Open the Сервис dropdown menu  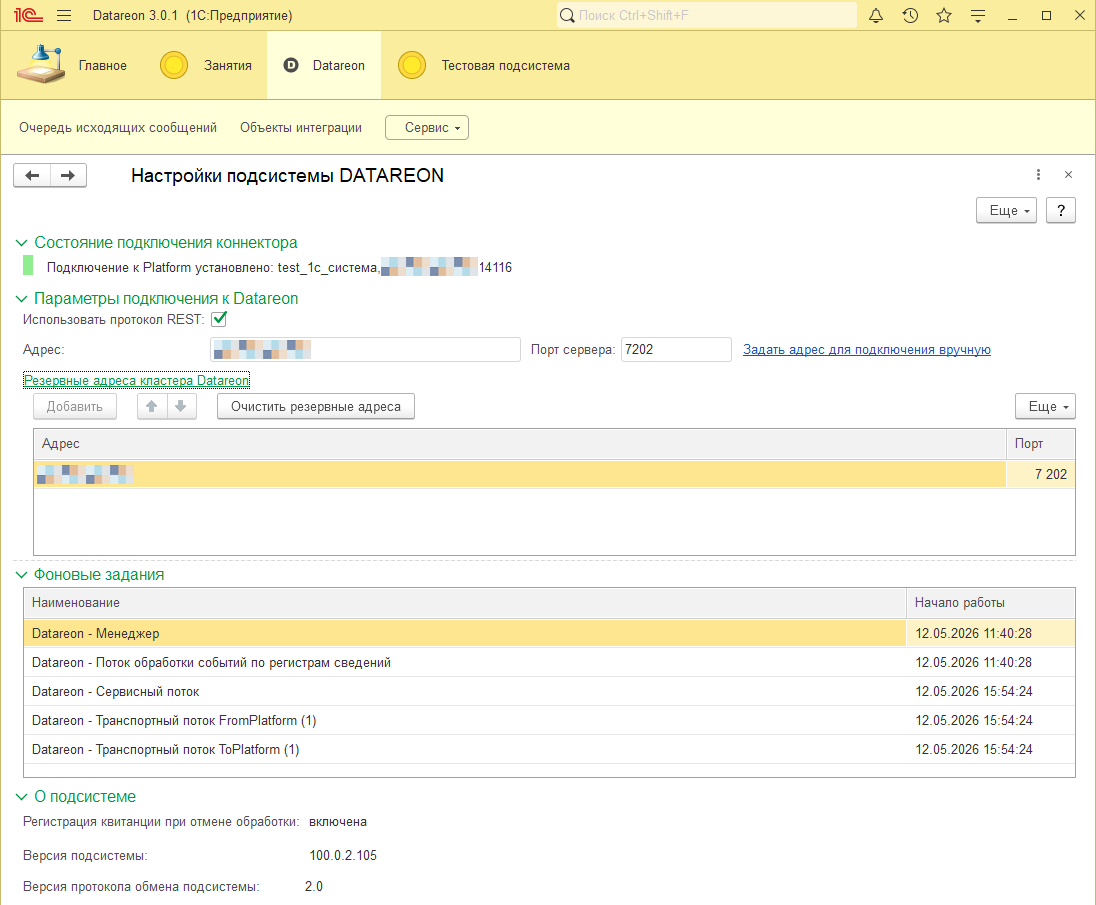tap(427, 128)
